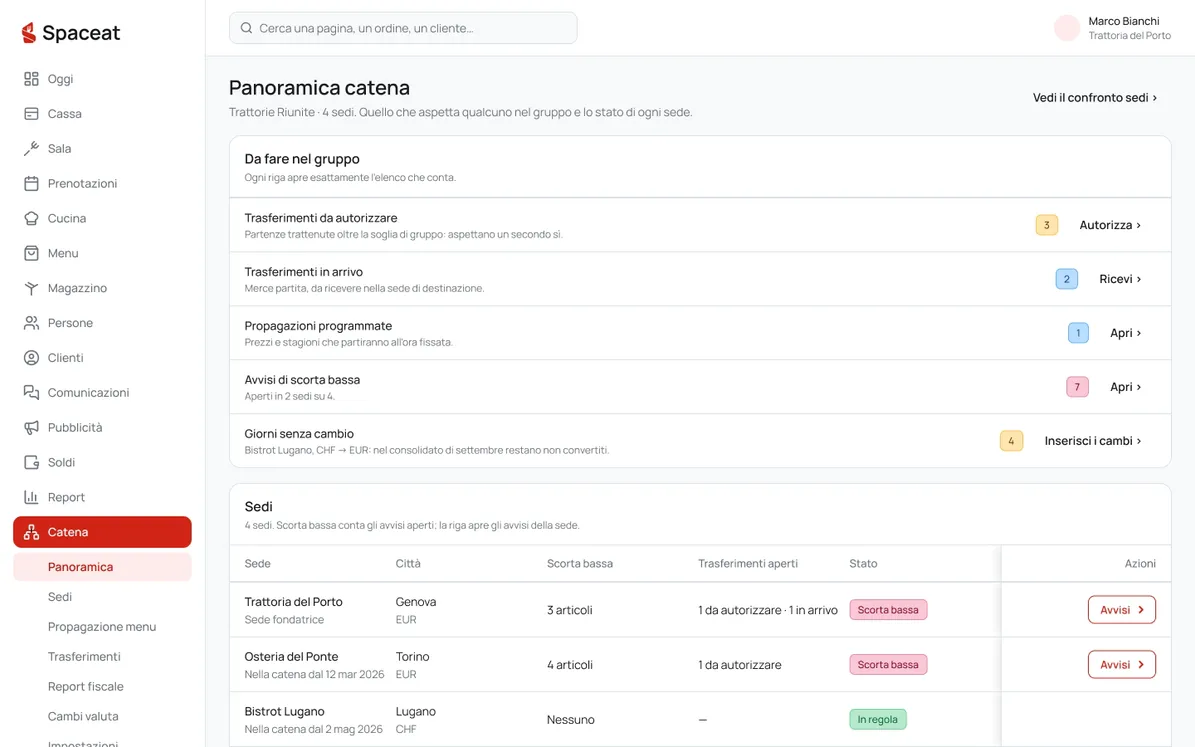Click the Spaceat logo icon
Image resolution: width=1195 pixels, height=747 pixels.
[29, 32]
